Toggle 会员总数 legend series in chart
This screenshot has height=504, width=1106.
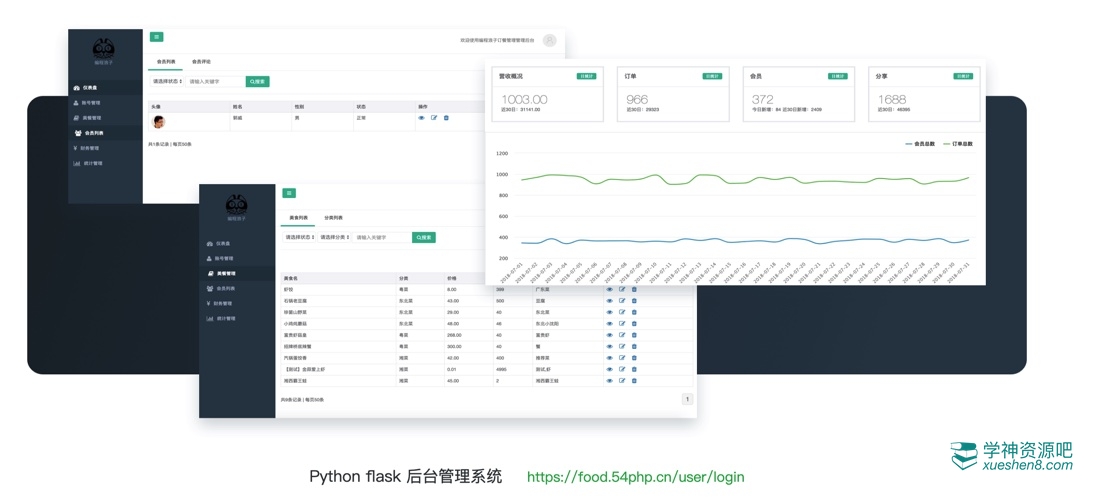tap(920, 144)
